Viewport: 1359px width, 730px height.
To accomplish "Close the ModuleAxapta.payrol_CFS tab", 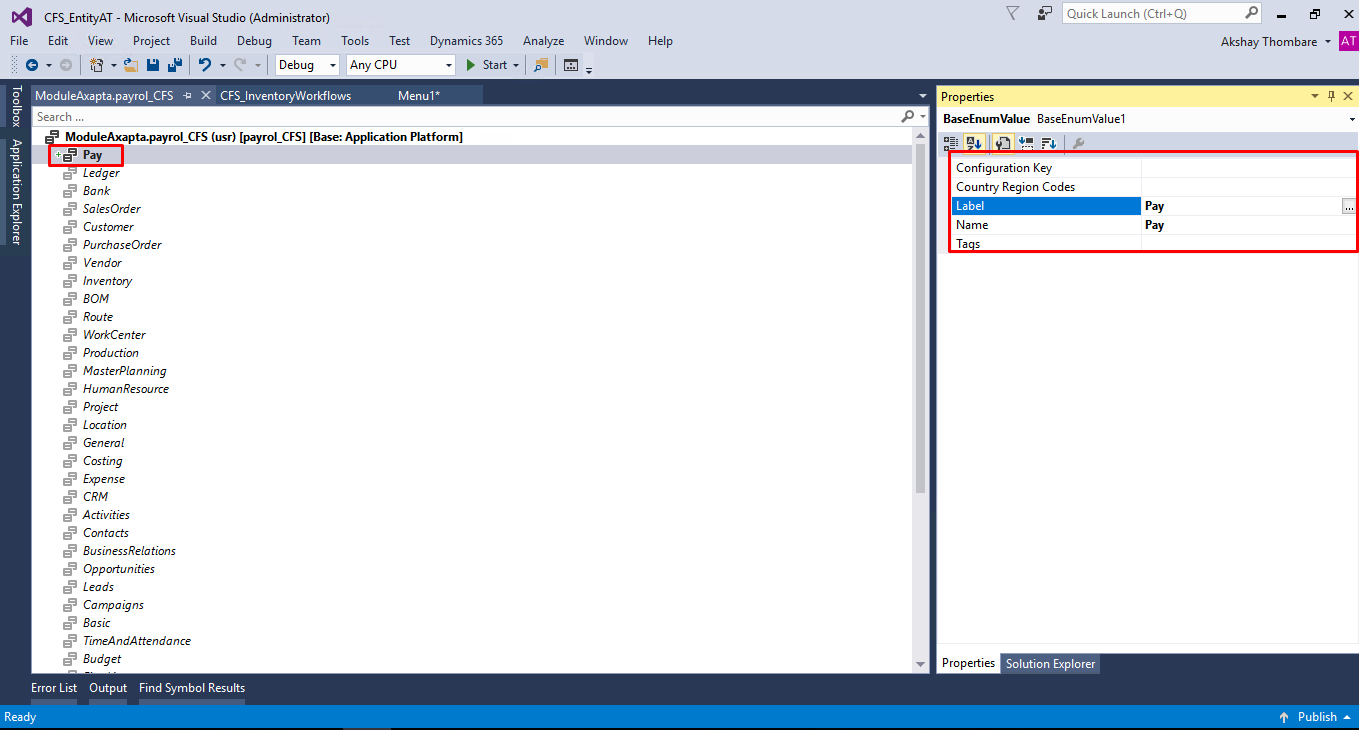I will click(x=205, y=96).
